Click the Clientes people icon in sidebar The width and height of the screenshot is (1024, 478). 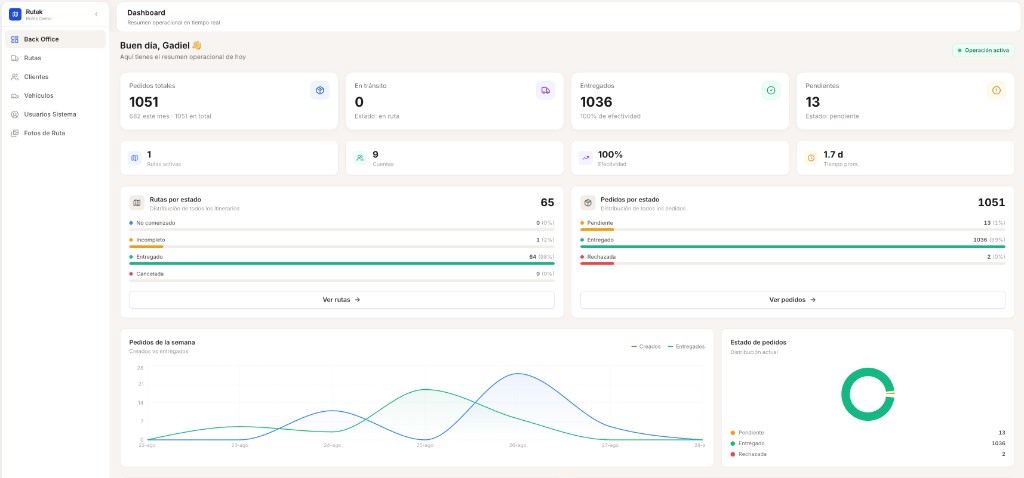14,76
